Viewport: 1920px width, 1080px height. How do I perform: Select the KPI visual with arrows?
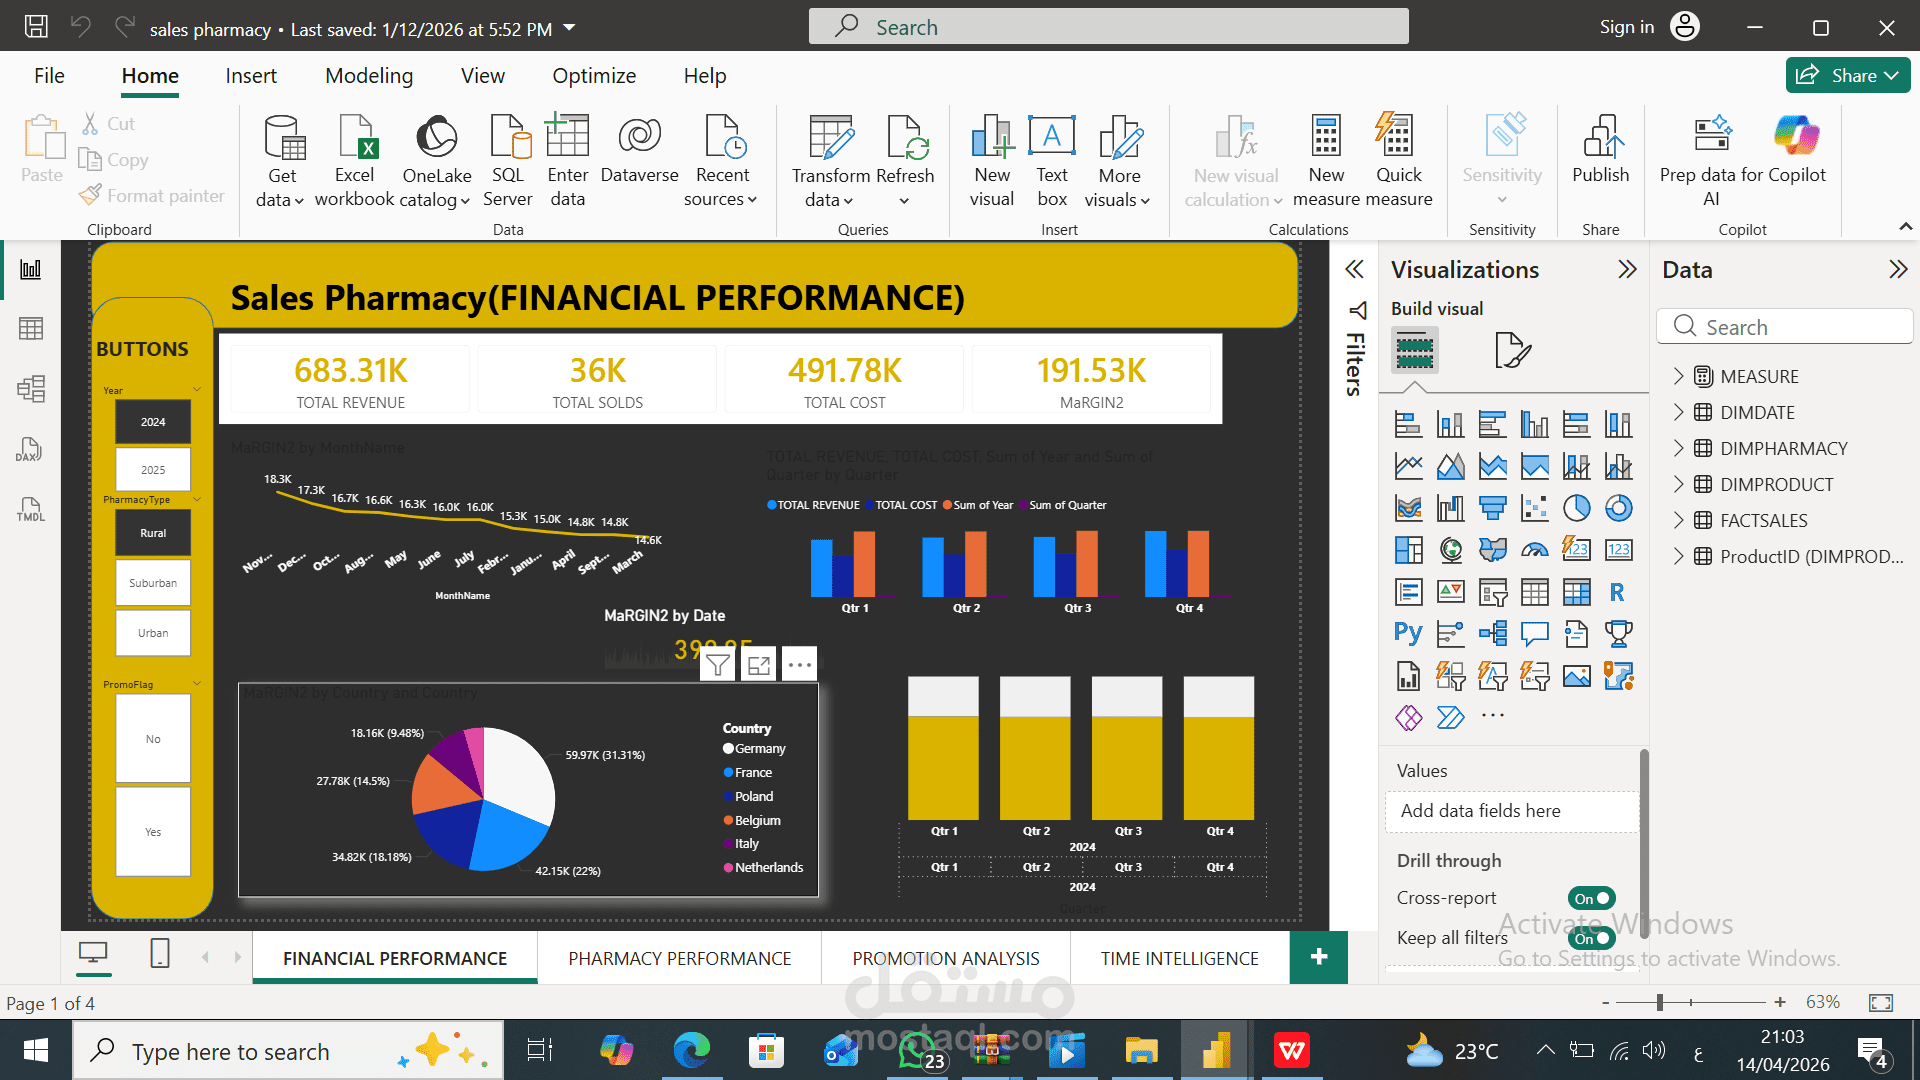1450,592
